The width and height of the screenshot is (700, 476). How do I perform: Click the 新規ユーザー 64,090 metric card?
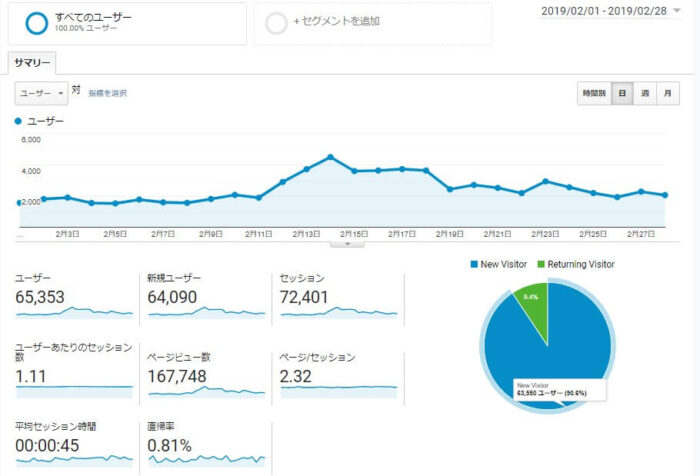click(x=206, y=296)
